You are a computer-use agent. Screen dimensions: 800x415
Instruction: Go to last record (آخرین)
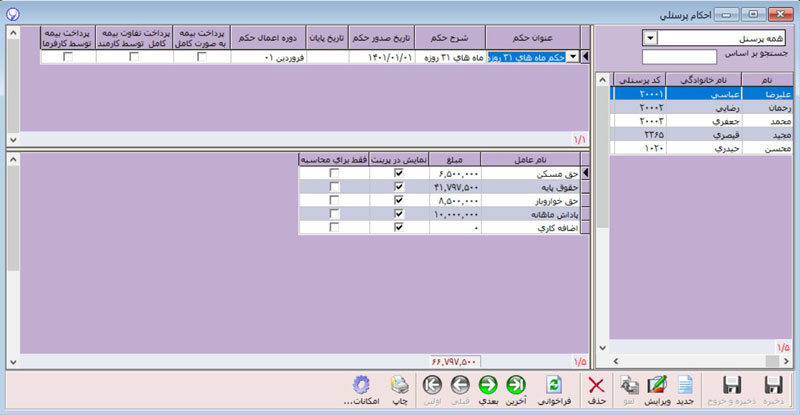pyautogui.click(x=516, y=387)
